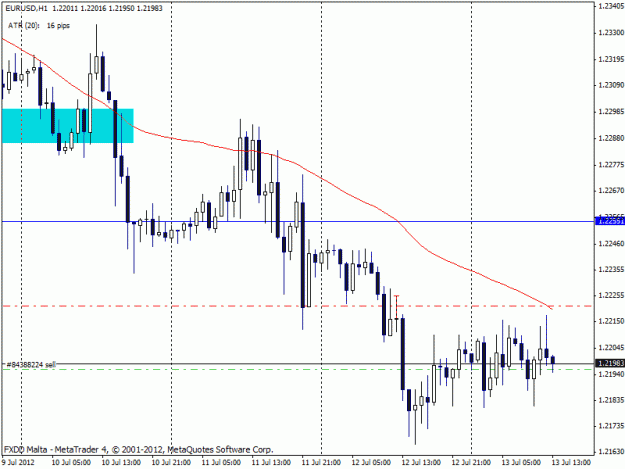
Task: Click the 1.22880 price scale label
Action: [611, 138]
